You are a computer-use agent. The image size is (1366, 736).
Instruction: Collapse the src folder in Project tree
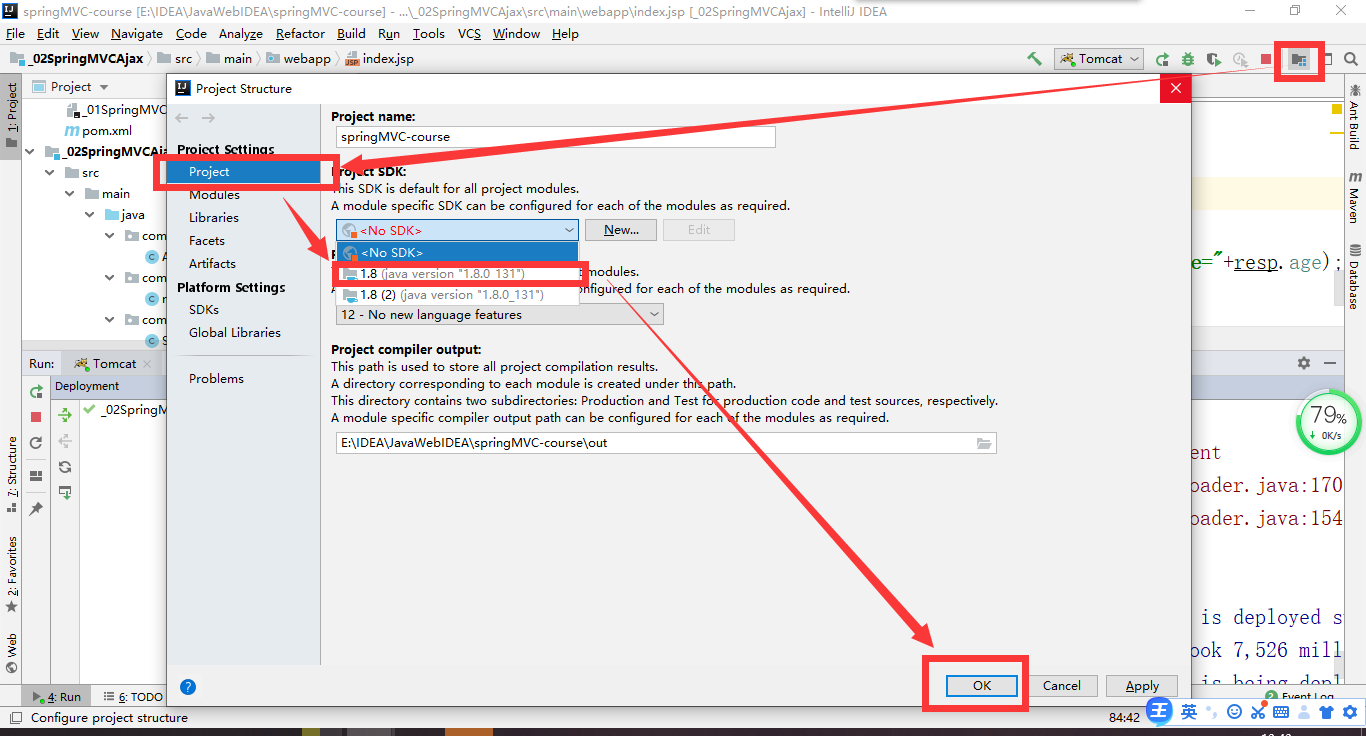49,172
